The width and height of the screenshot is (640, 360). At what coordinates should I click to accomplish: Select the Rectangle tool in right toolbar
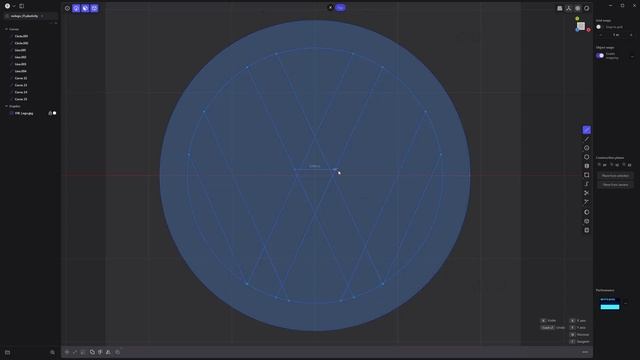587,175
